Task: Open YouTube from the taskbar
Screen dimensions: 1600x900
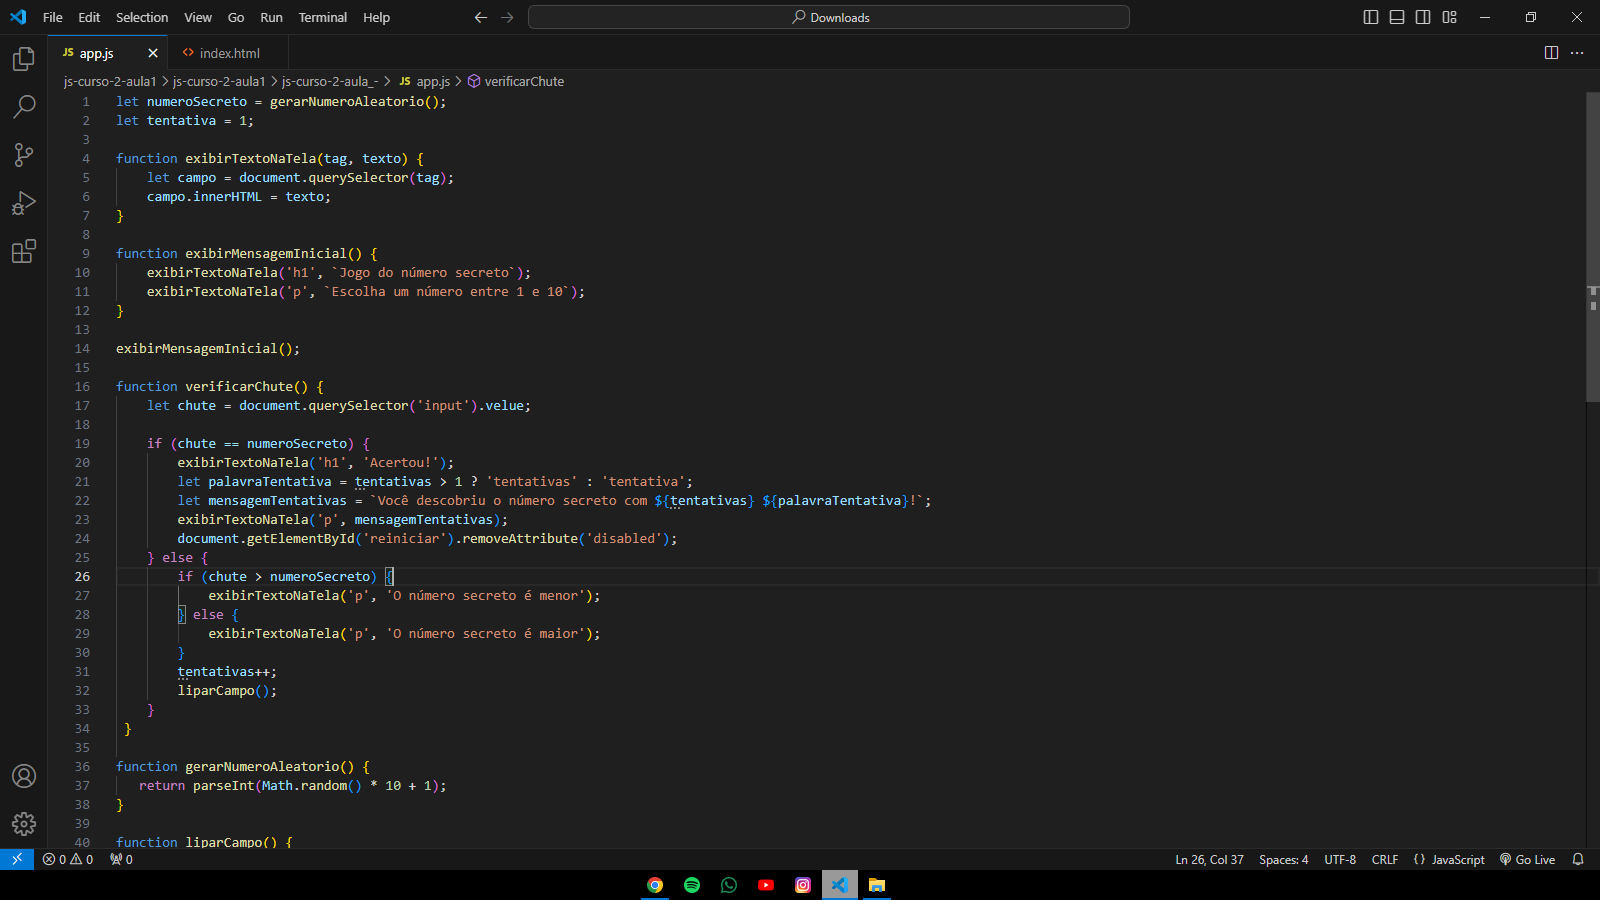Action: (x=766, y=885)
